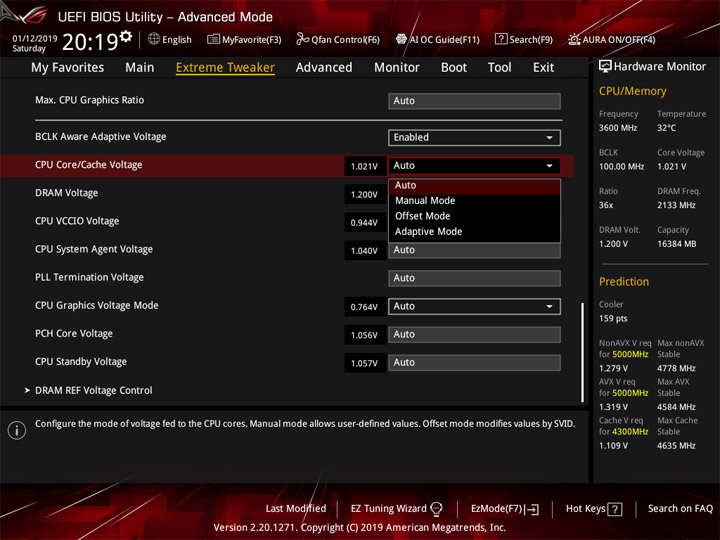
Task: Click the AURA ON/OFF light icon
Action: (574, 39)
